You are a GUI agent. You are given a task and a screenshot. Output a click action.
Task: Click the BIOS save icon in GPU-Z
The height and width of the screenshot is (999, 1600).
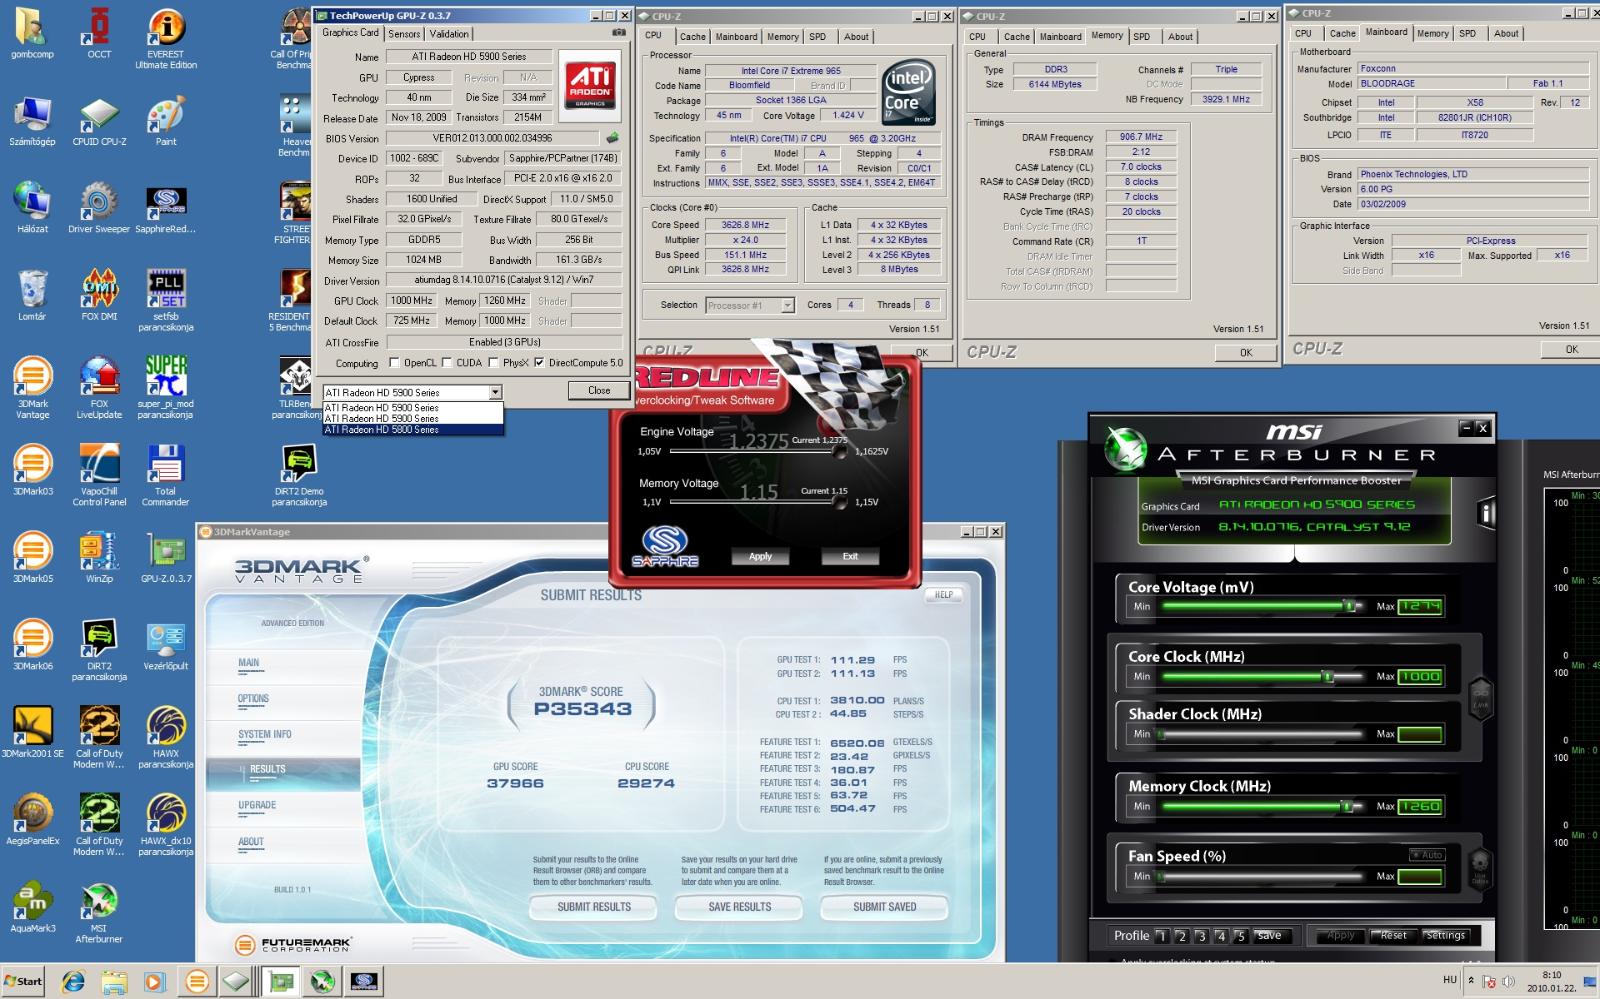[612, 138]
